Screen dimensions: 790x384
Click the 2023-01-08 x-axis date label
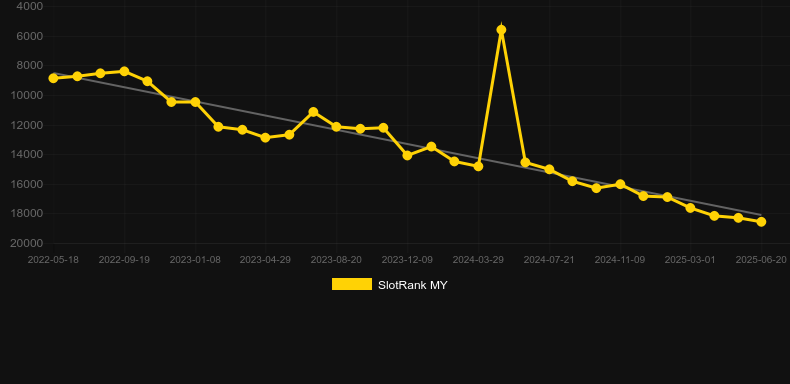pyautogui.click(x=195, y=260)
